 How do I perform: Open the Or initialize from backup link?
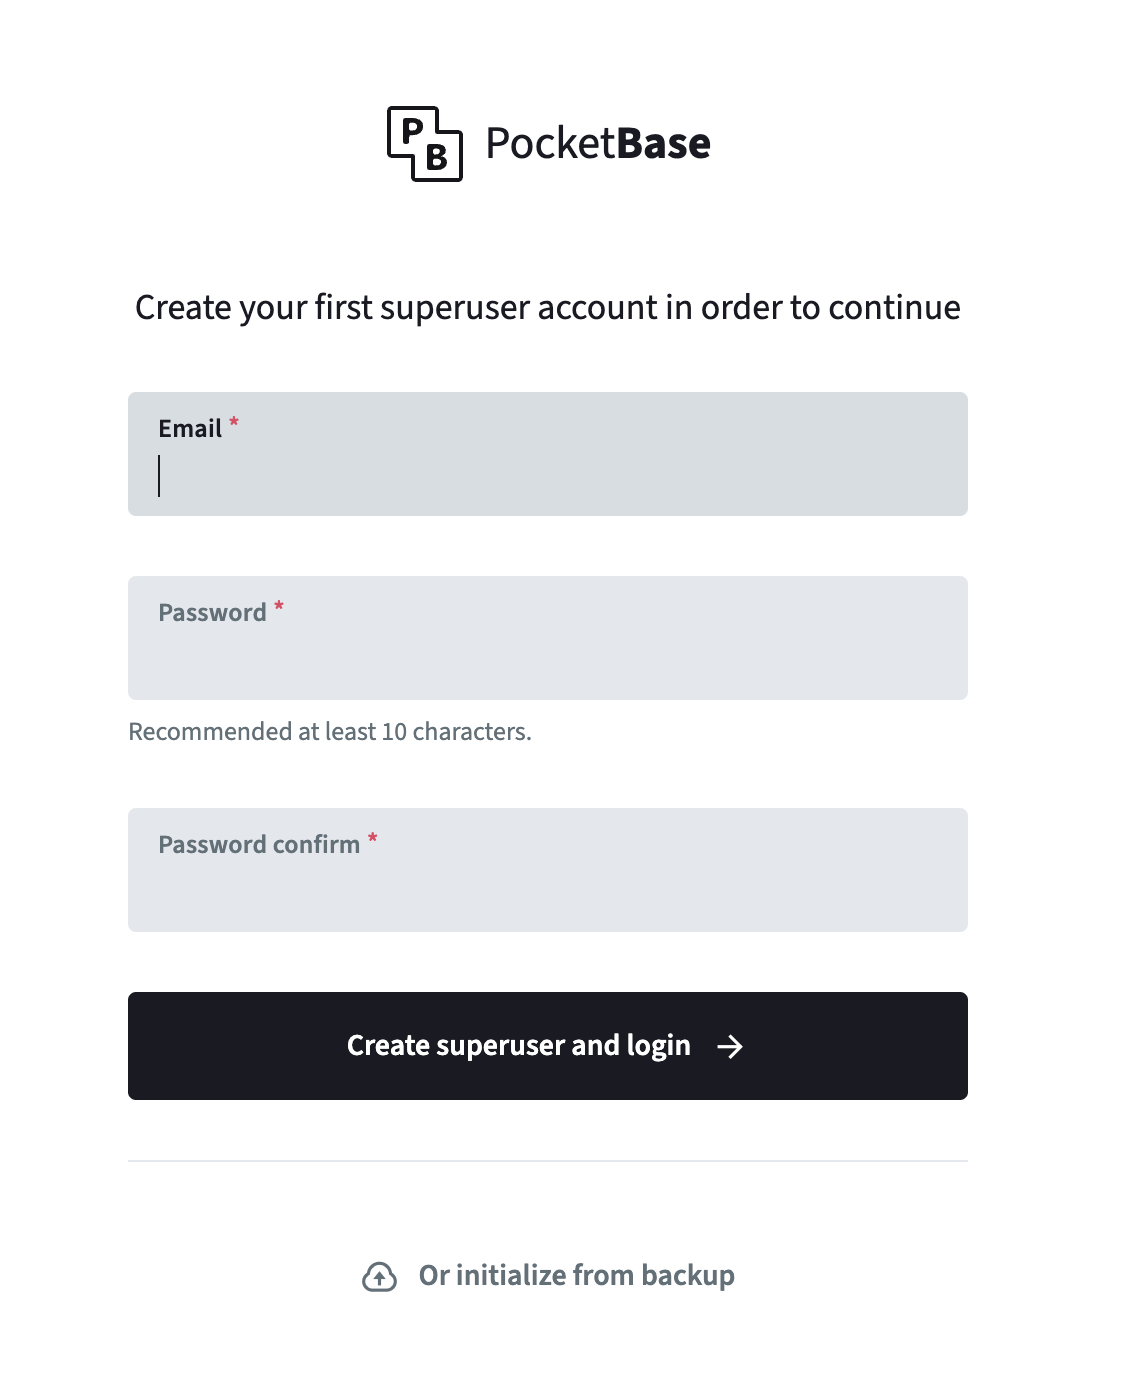pos(576,1276)
